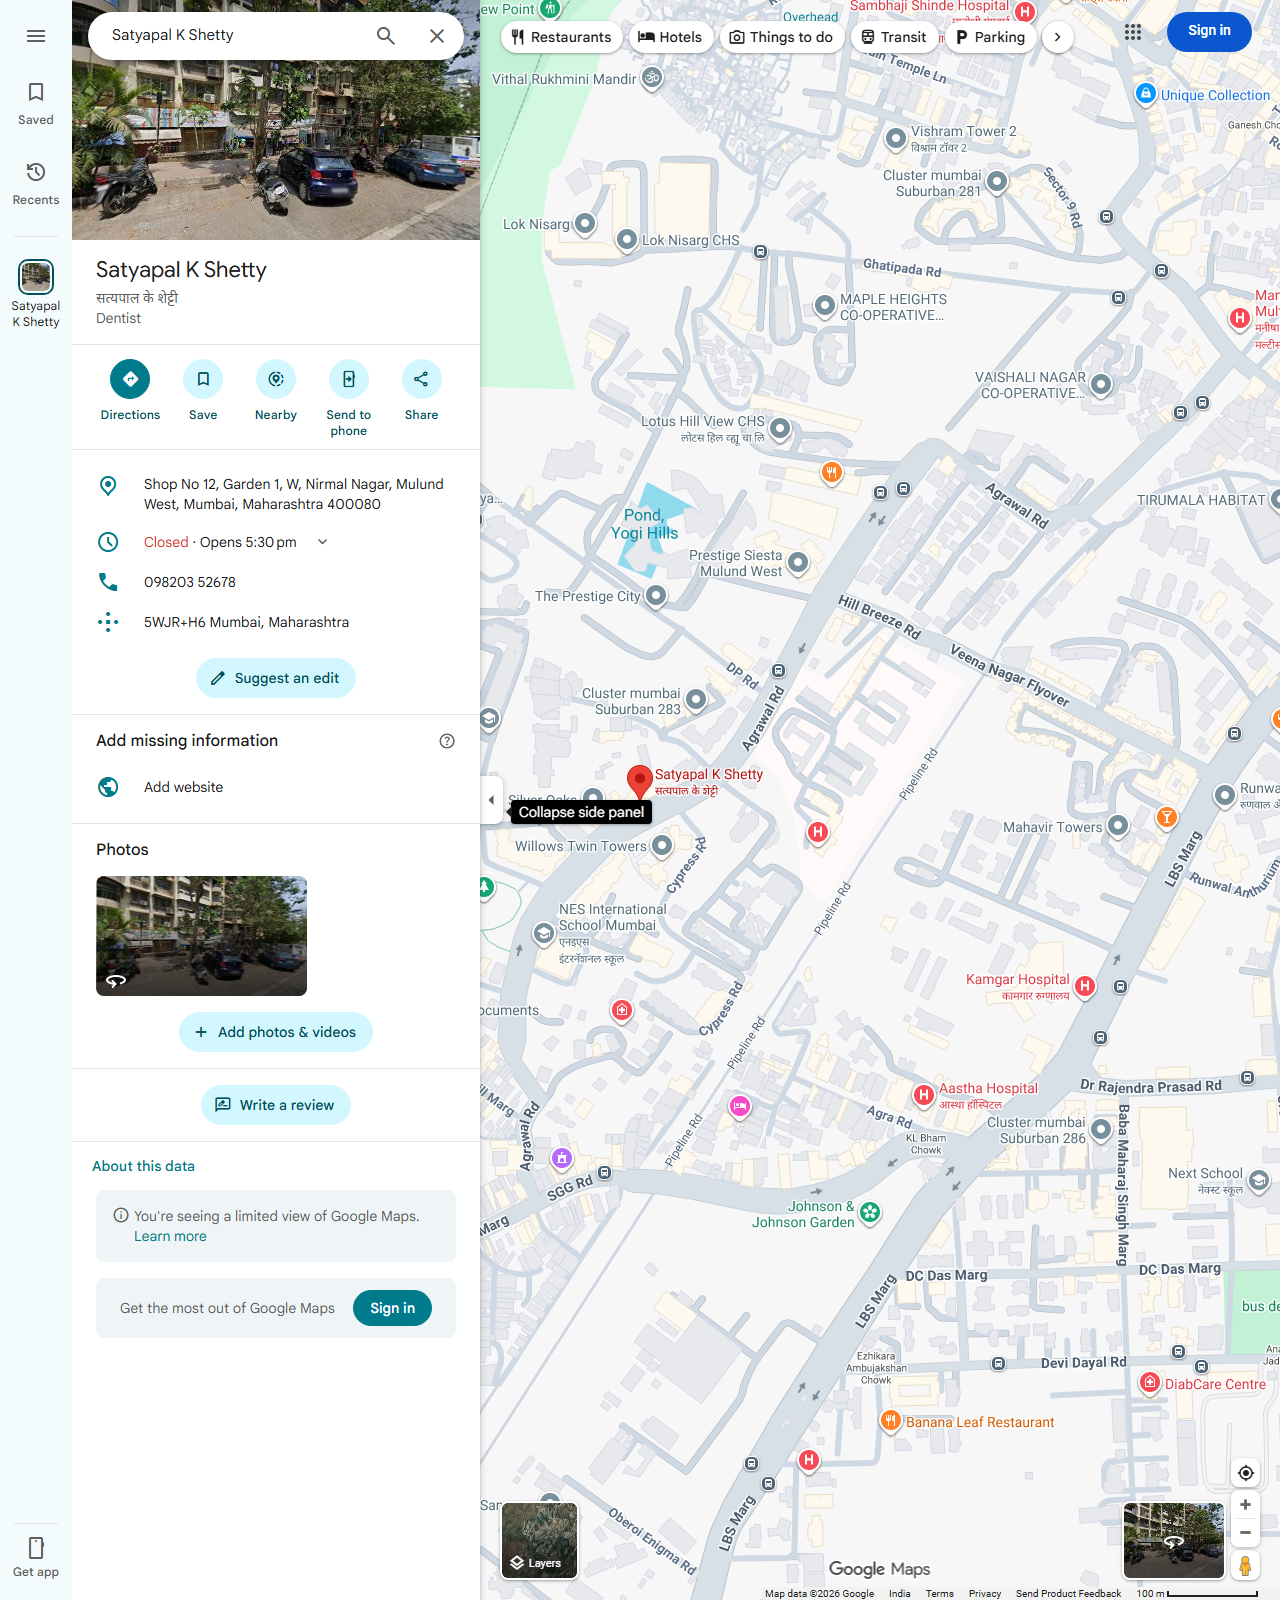The height and width of the screenshot is (1600, 1280).
Task: Select NES International School marker
Action: coord(543,933)
